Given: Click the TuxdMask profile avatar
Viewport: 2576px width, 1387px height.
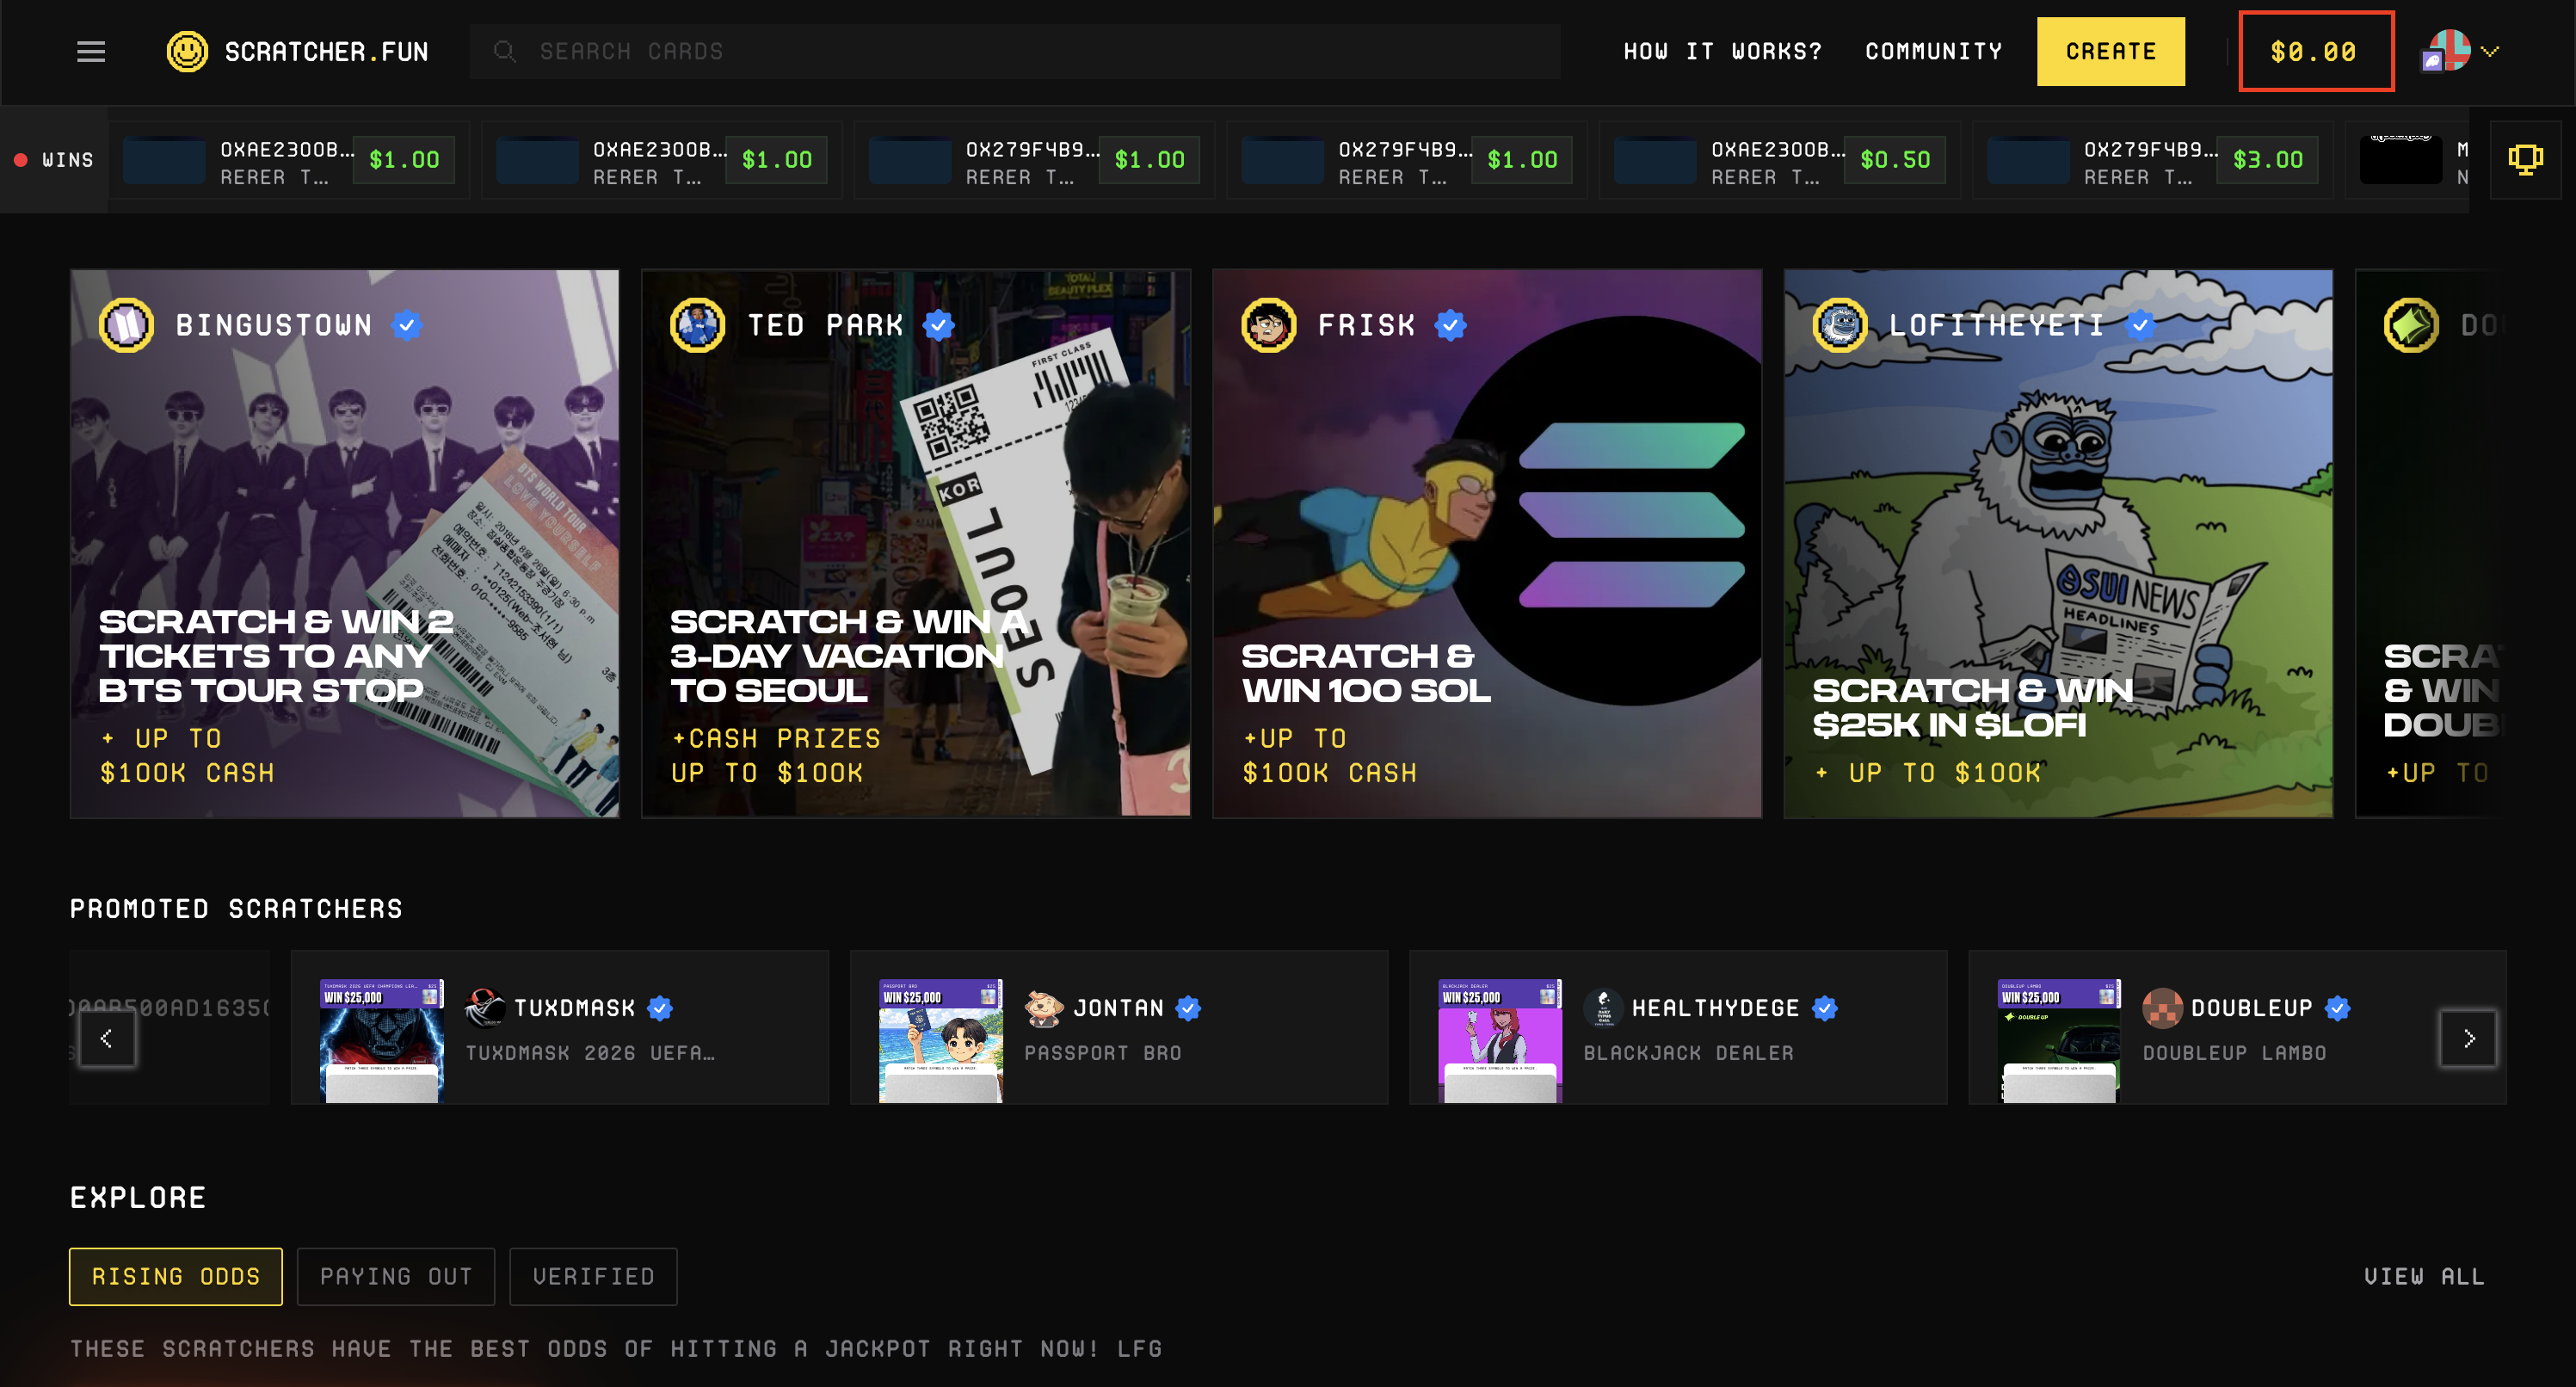Looking at the screenshot, I should coord(485,1008).
